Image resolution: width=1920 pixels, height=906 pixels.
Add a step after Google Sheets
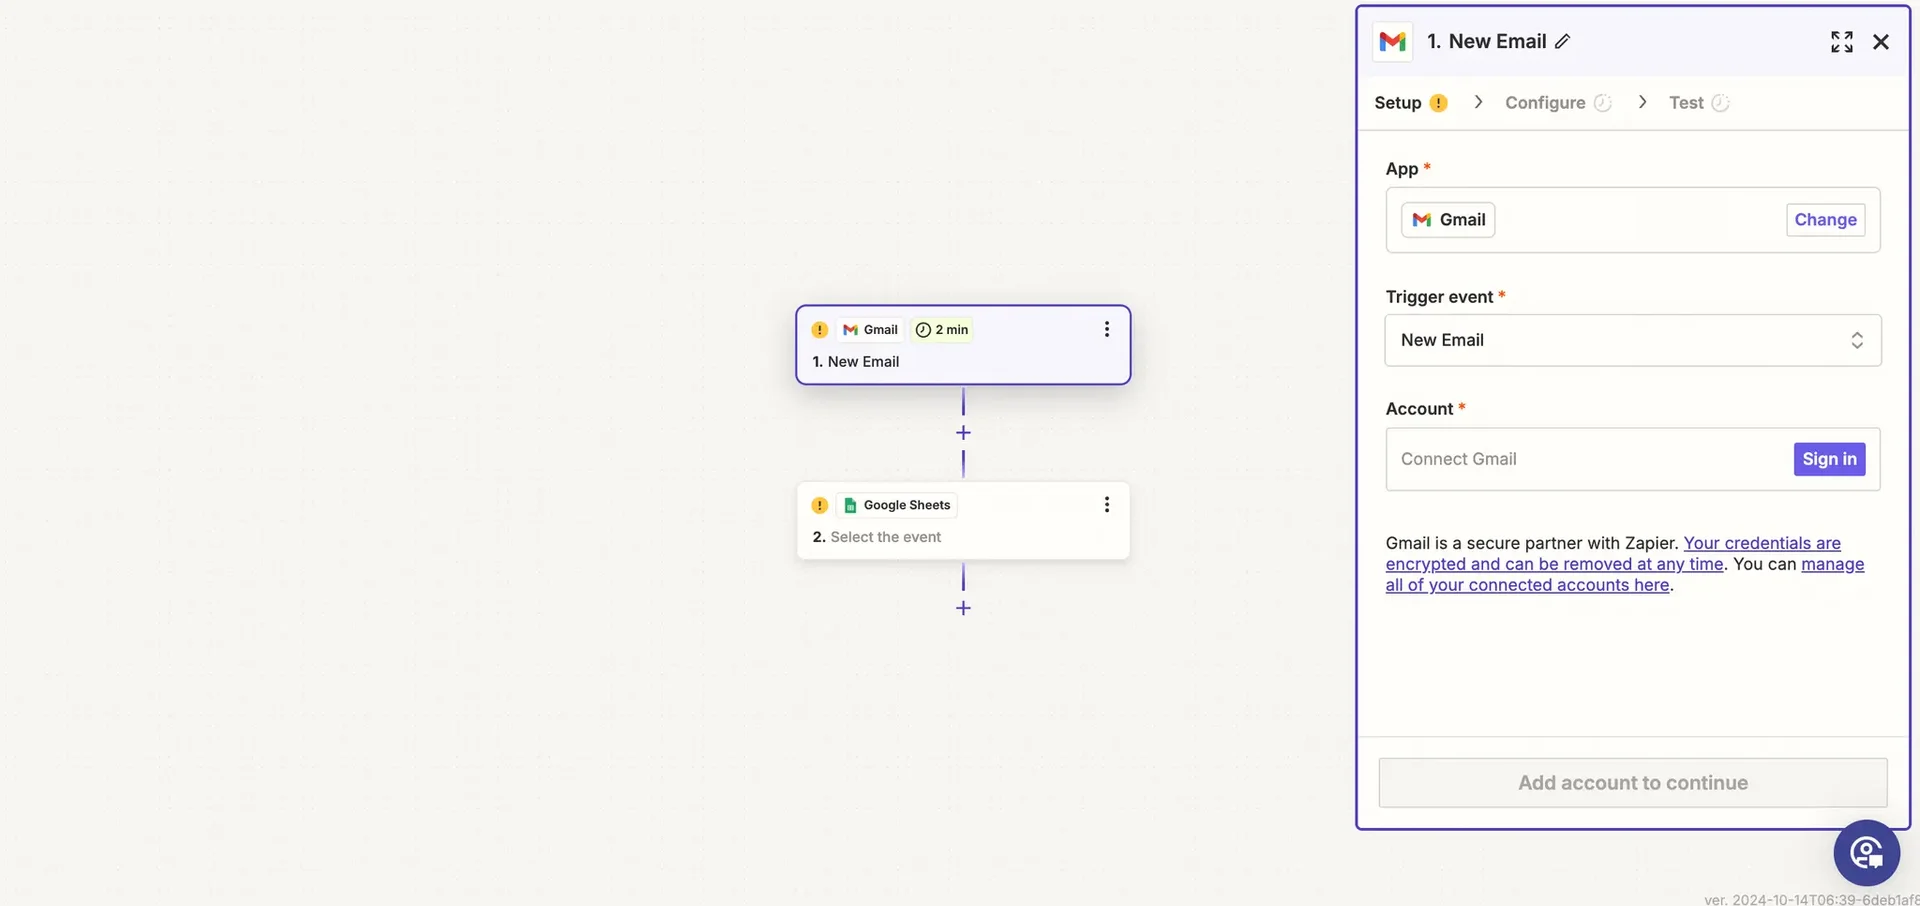[x=963, y=608]
